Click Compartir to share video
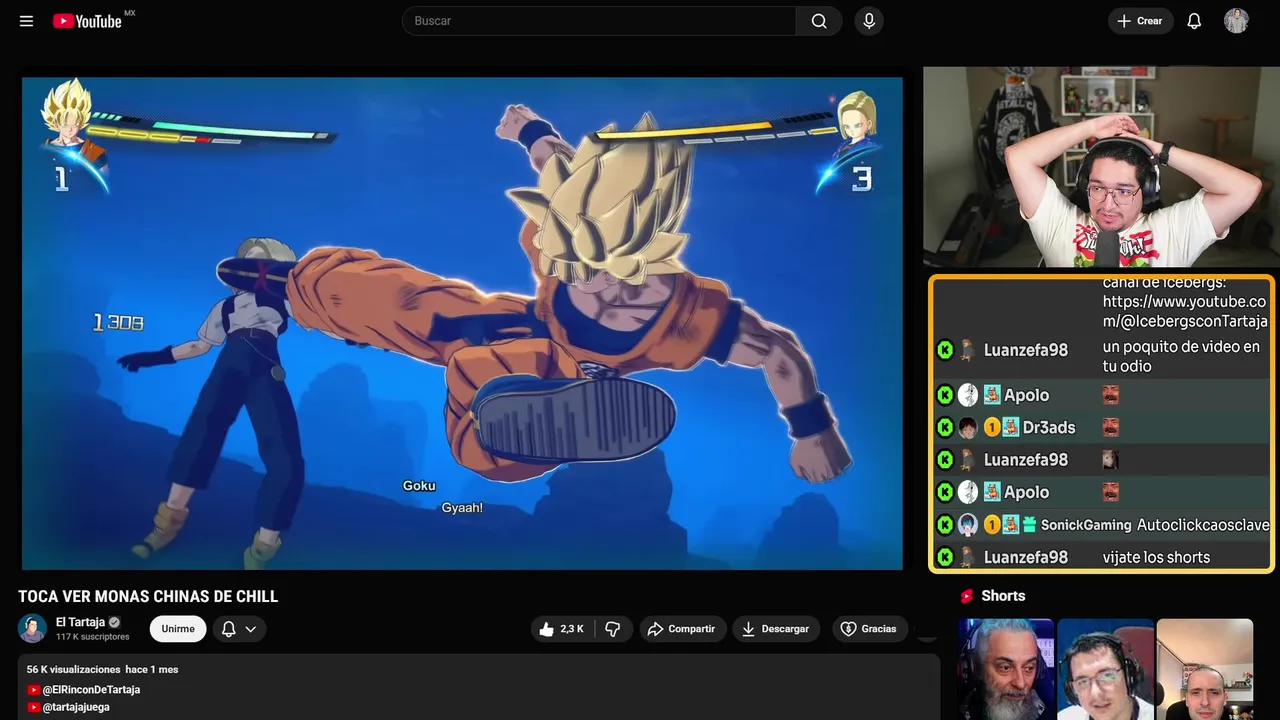Screen dimensions: 1280x720 [682, 629]
